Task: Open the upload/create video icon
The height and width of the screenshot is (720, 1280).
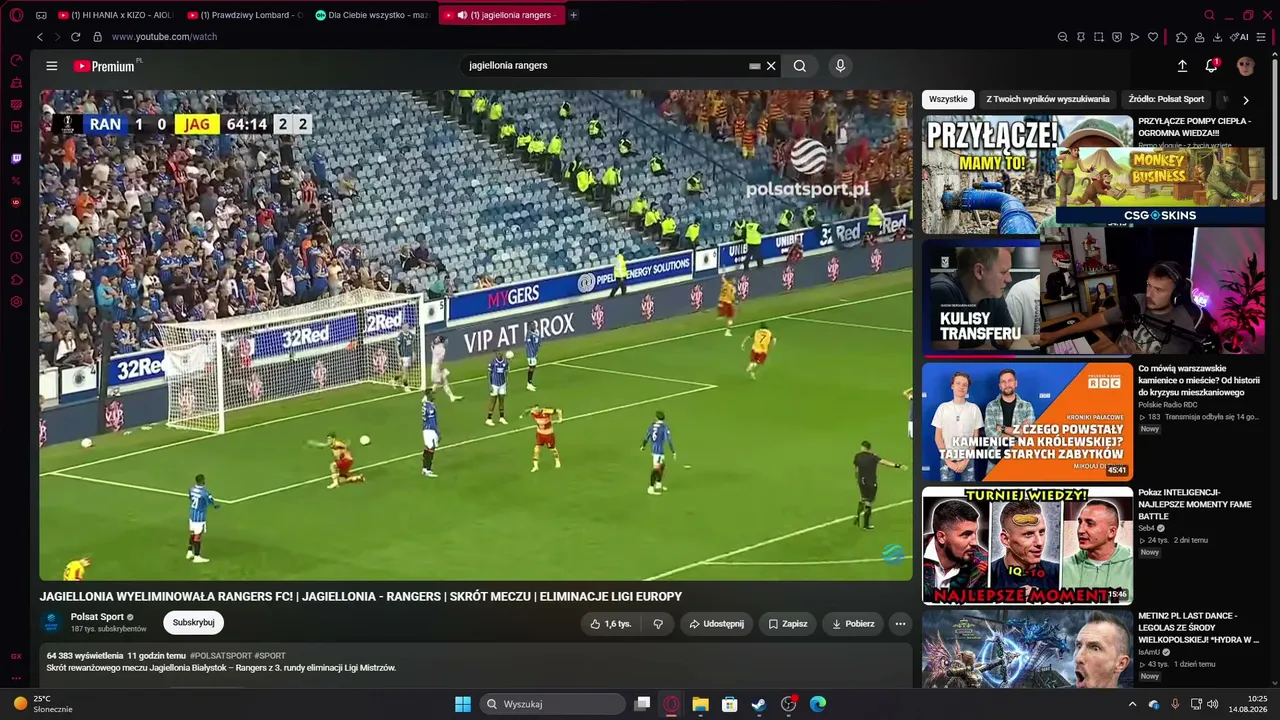Action: [x=1182, y=66]
